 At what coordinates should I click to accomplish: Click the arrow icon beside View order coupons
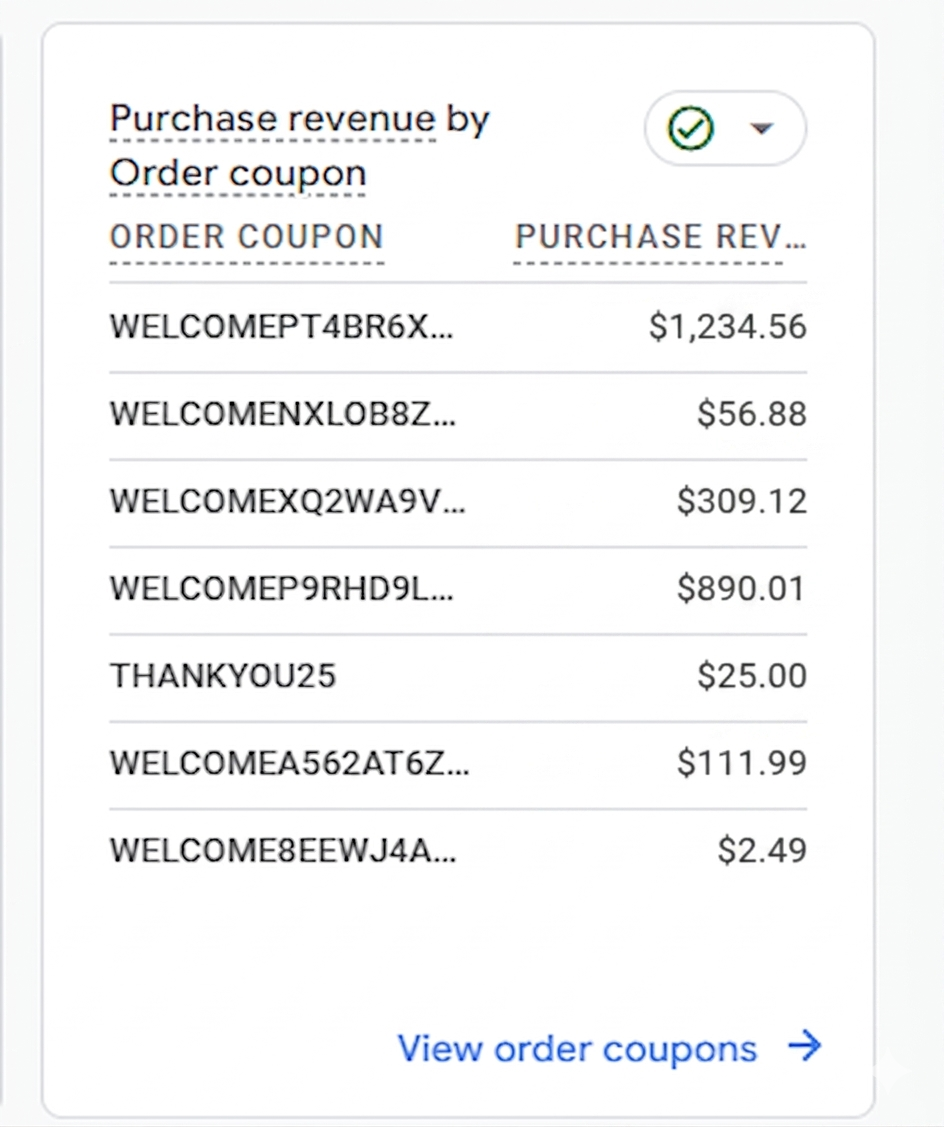pyautogui.click(x=803, y=1048)
